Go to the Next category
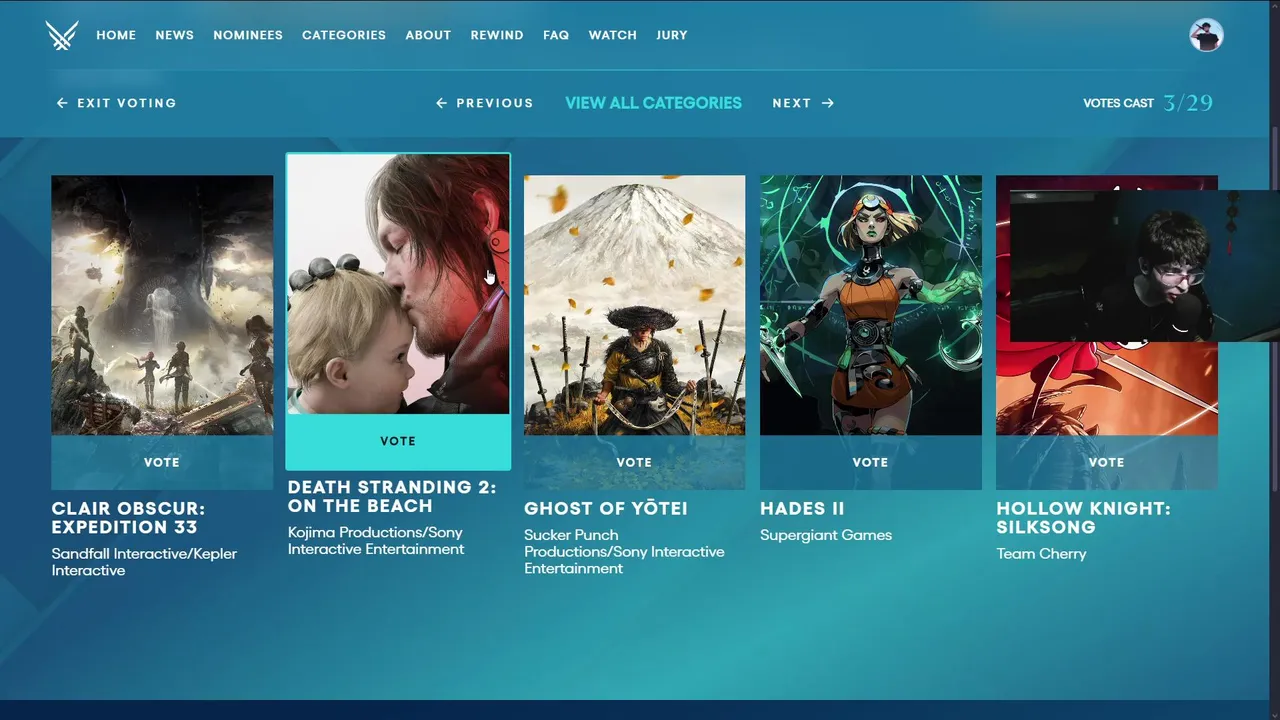Viewport: 1280px width, 720px height. (803, 103)
